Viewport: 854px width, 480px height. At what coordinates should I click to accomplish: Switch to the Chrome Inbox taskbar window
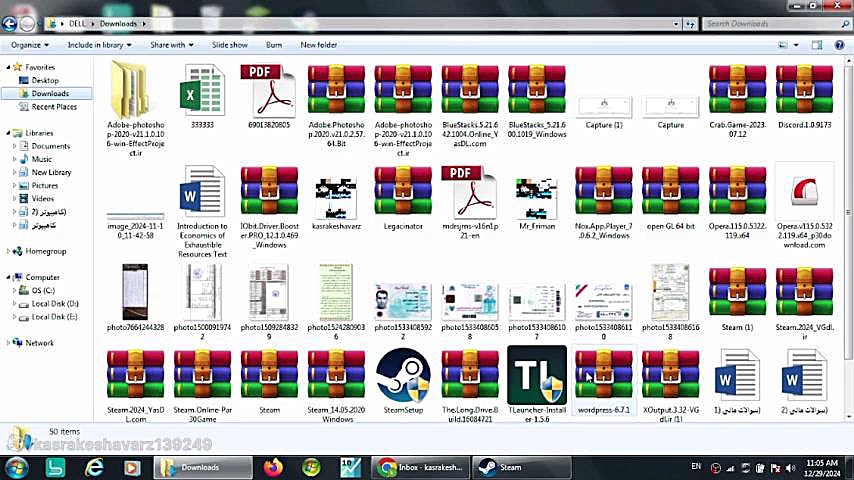click(x=420, y=467)
